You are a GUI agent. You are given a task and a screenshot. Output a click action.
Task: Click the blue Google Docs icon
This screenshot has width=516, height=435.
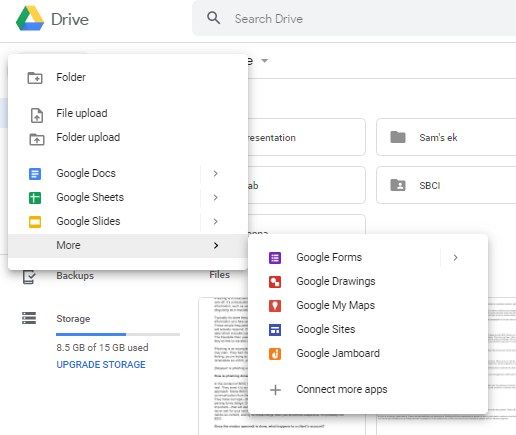pyautogui.click(x=35, y=174)
